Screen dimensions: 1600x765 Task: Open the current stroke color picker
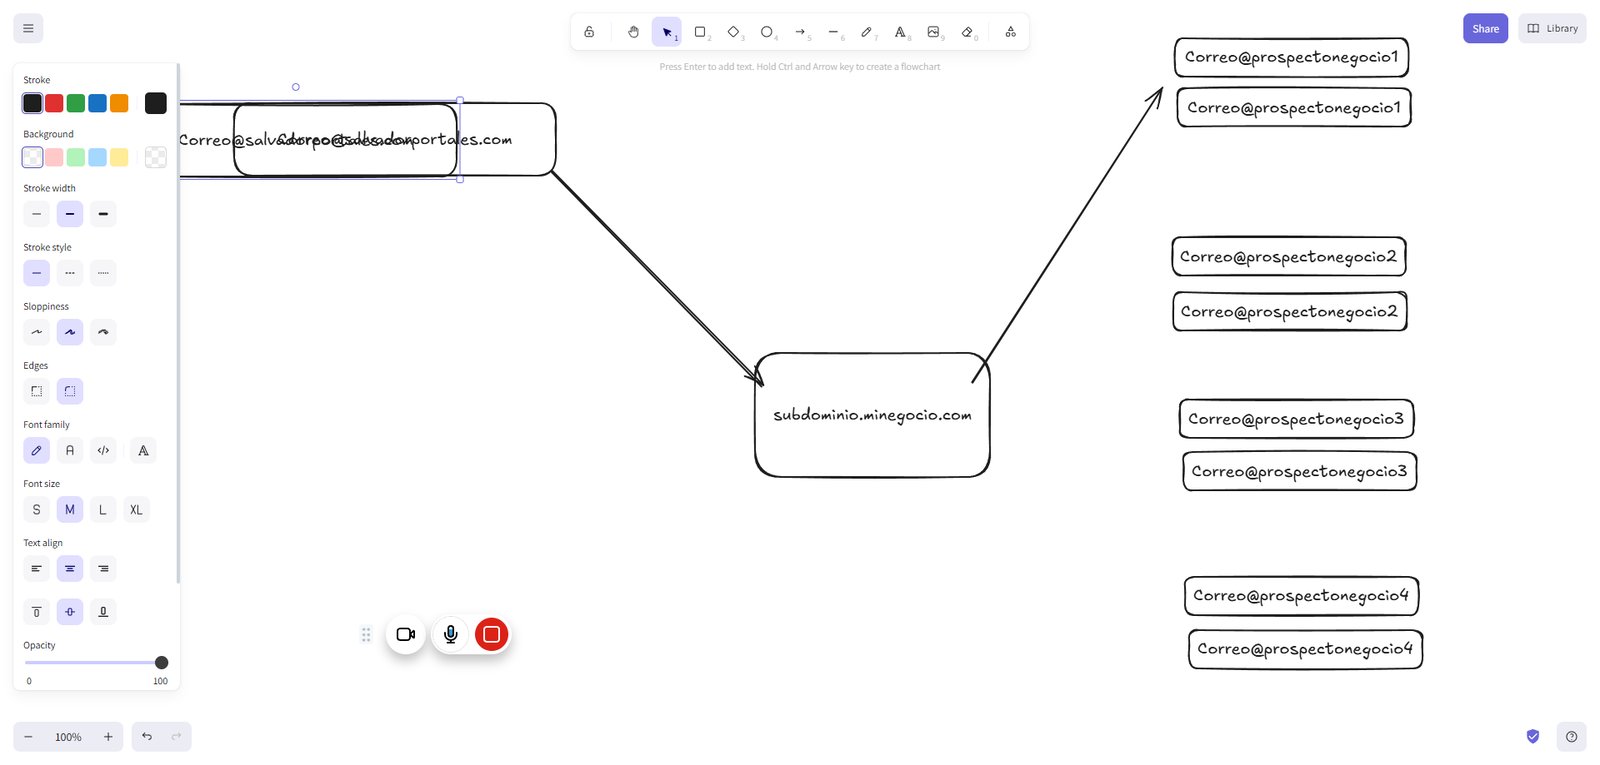pos(155,103)
